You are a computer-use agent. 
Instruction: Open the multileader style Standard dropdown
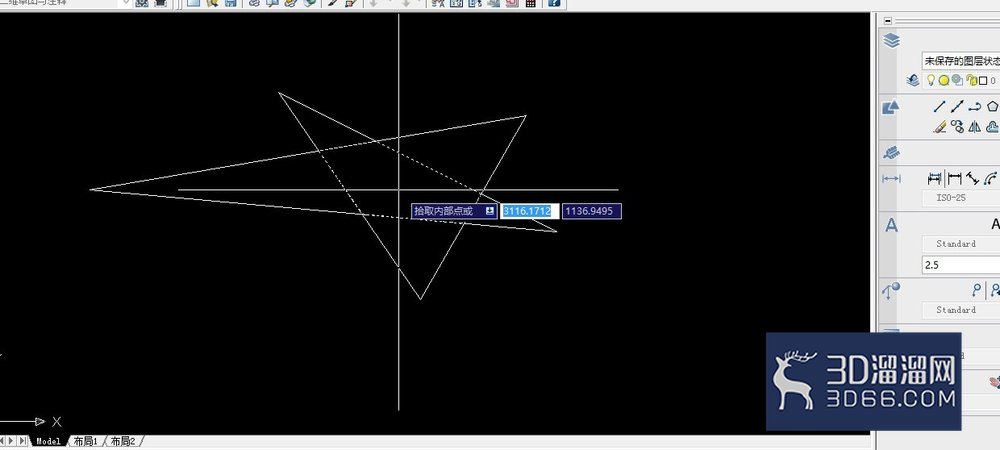(961, 310)
